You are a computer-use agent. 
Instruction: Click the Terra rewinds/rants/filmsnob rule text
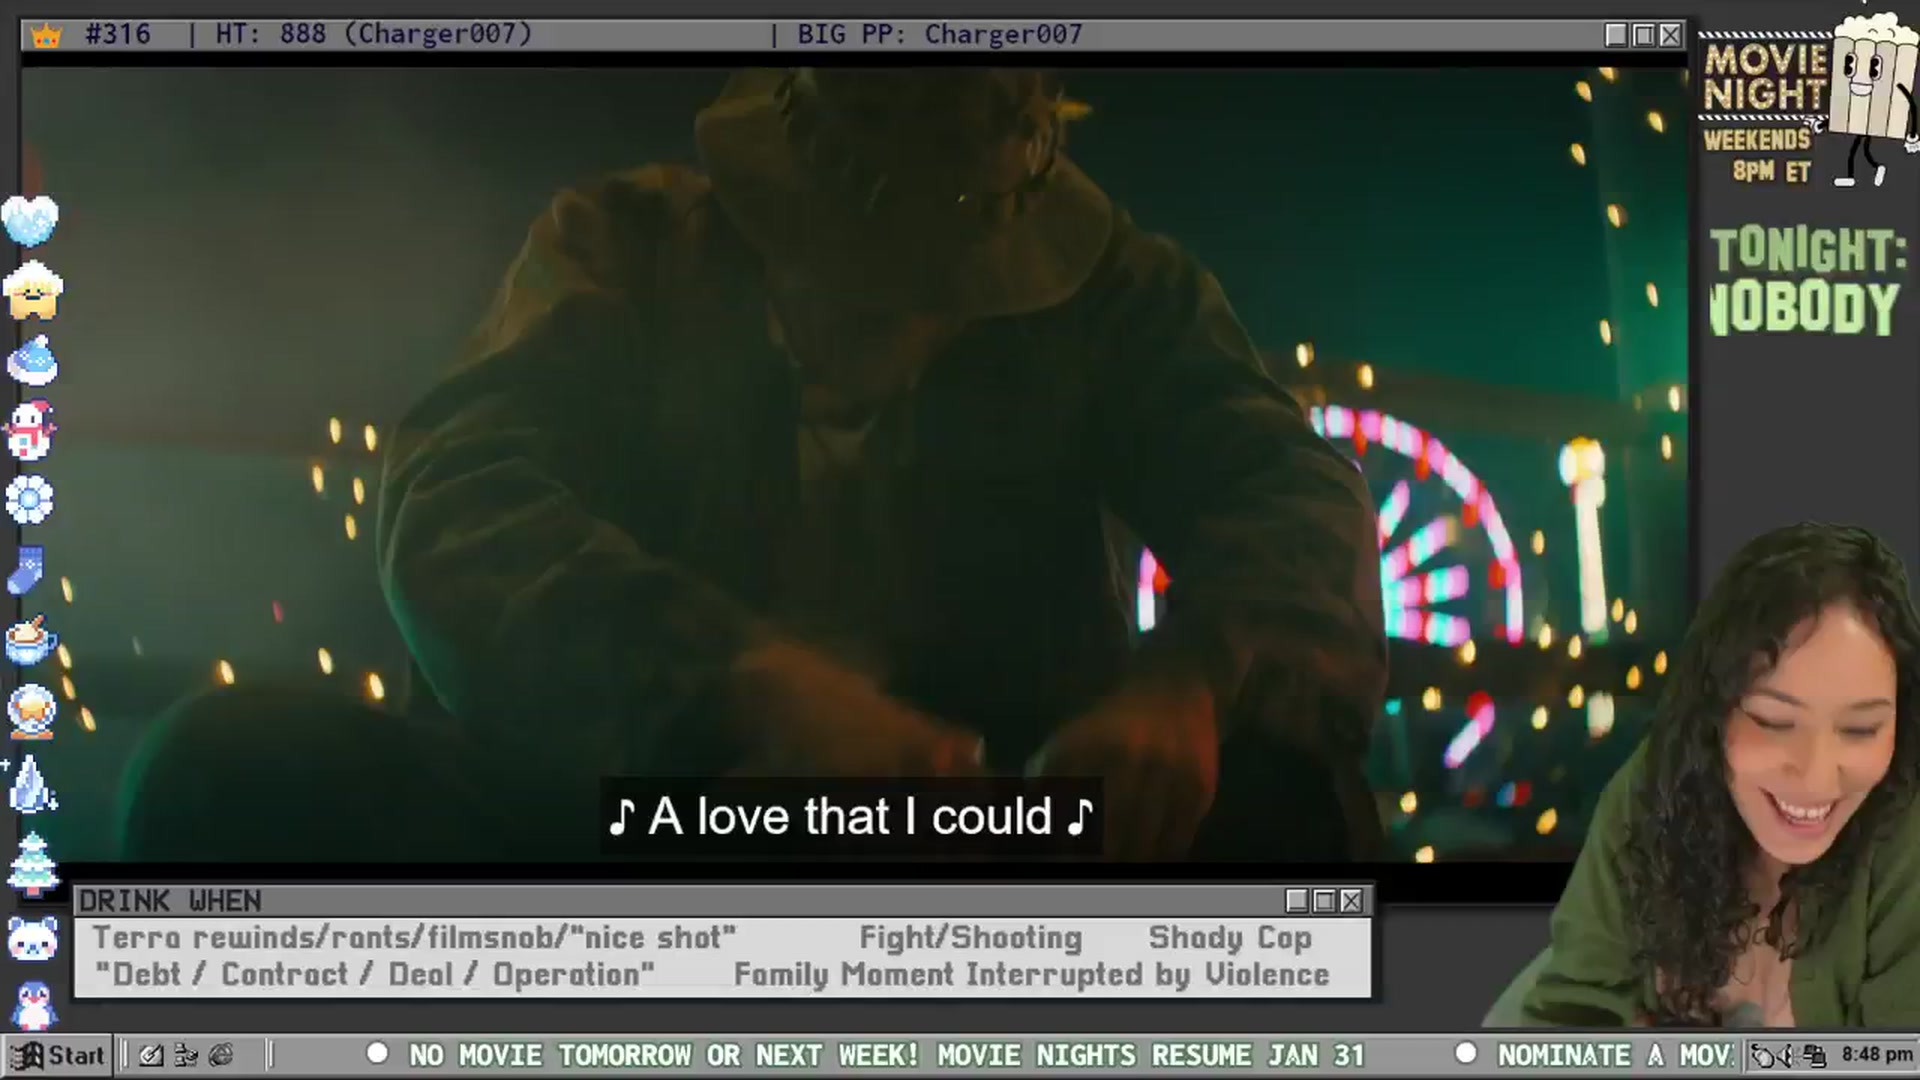pos(414,938)
